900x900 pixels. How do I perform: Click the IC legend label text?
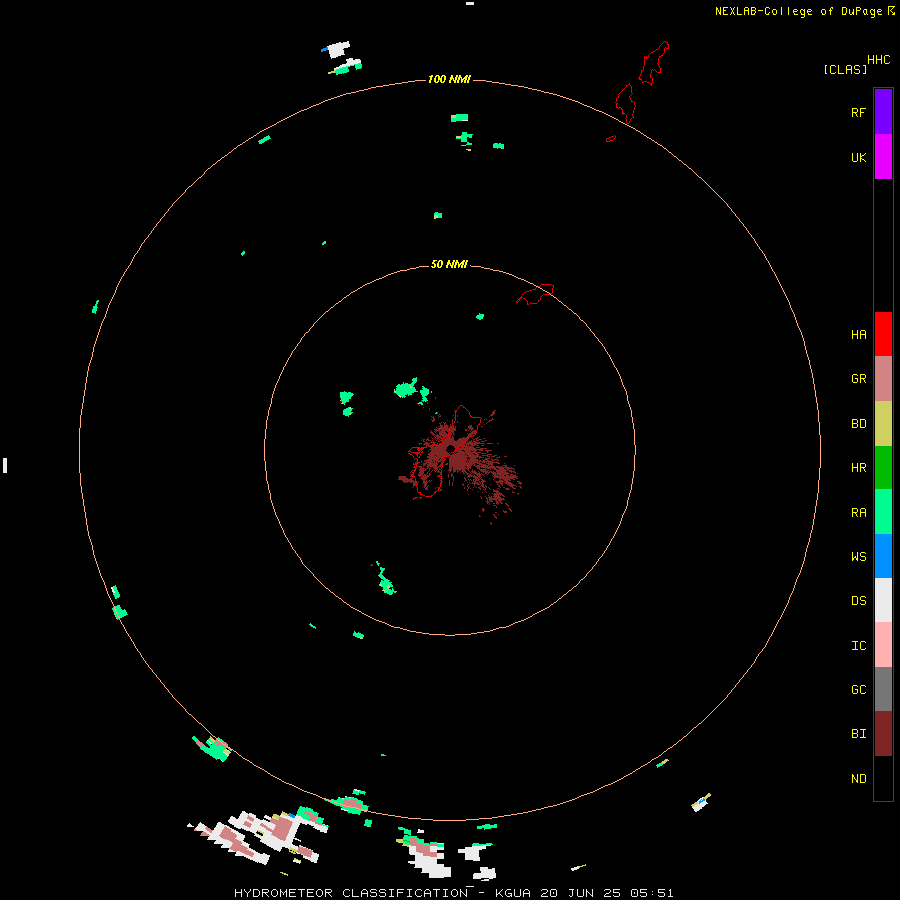(x=858, y=646)
